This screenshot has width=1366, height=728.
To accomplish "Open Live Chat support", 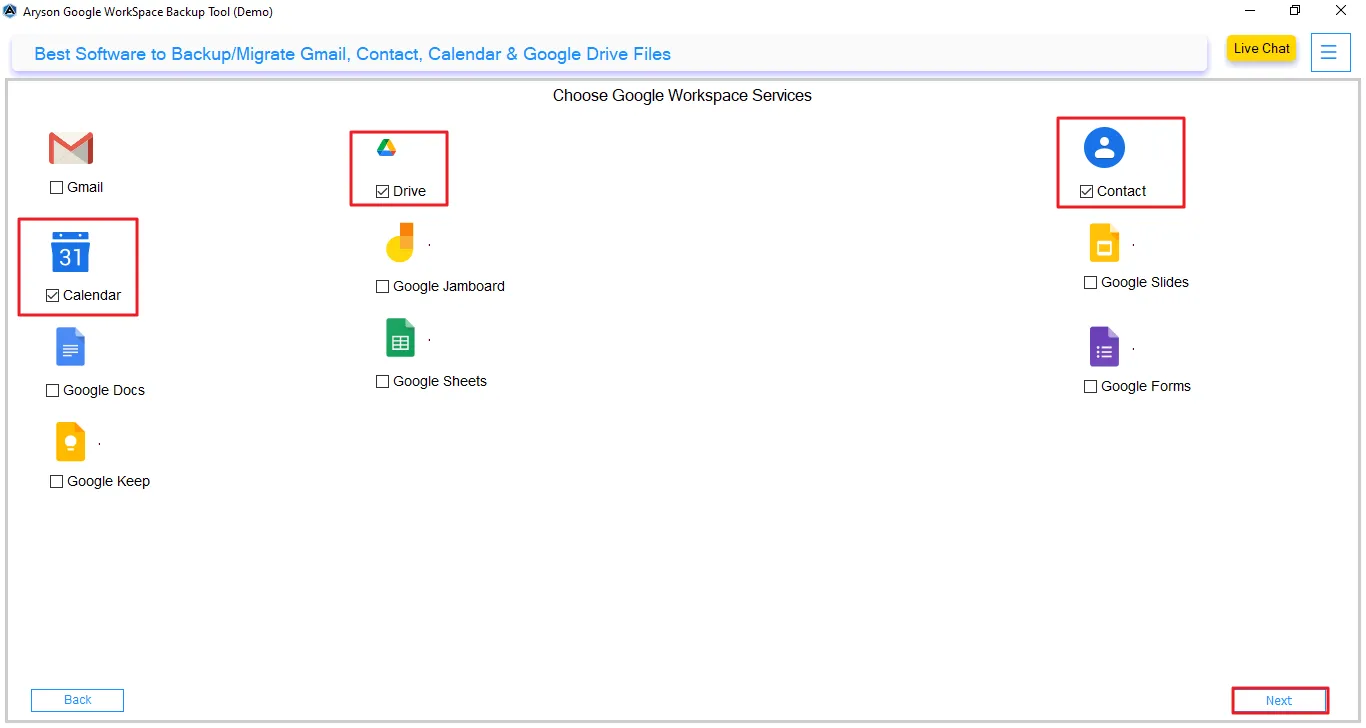I will [1261, 48].
